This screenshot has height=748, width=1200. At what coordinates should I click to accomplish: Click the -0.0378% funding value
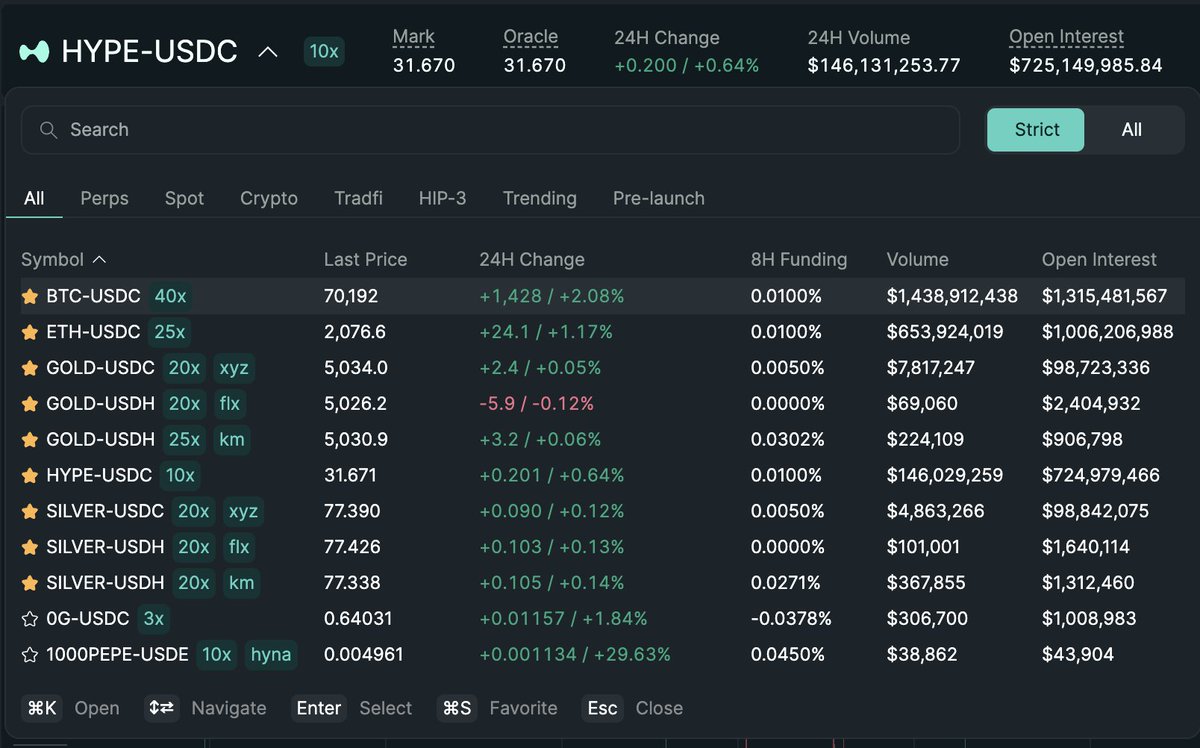click(x=791, y=619)
